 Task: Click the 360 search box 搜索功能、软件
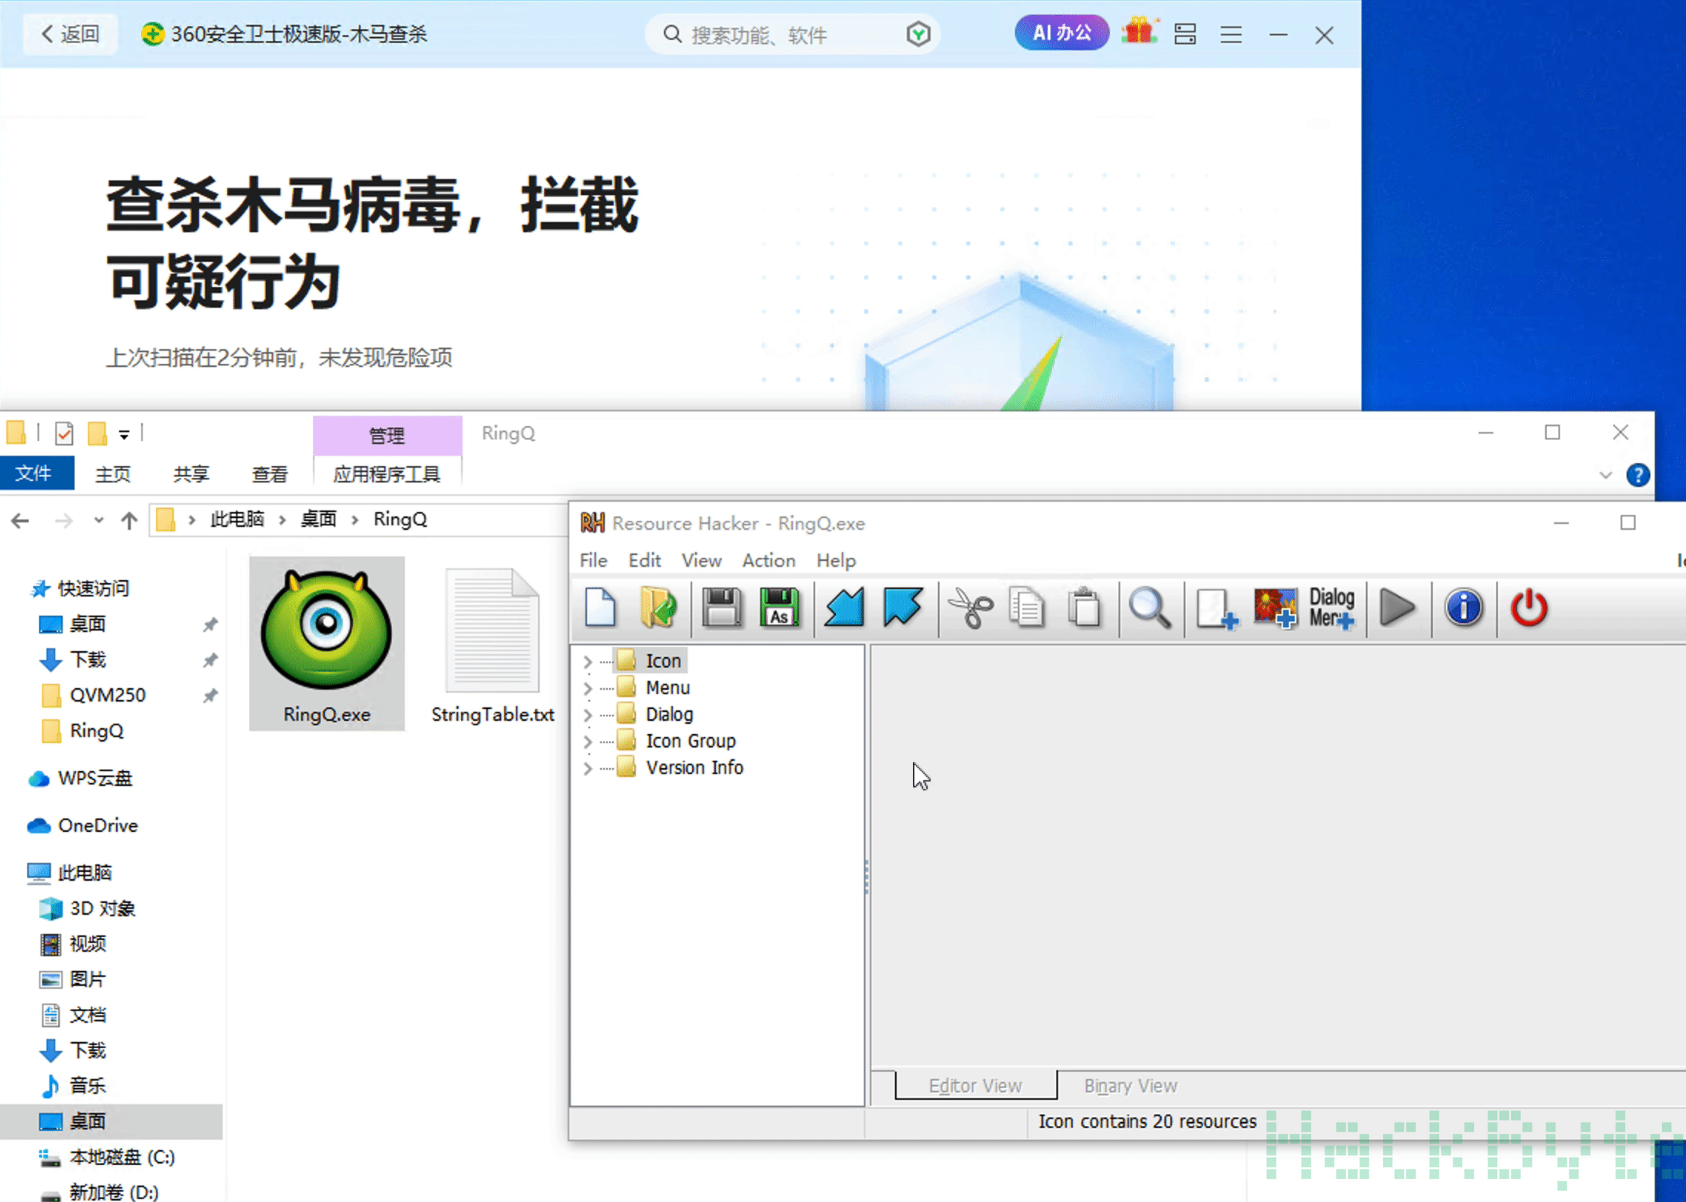coord(794,35)
